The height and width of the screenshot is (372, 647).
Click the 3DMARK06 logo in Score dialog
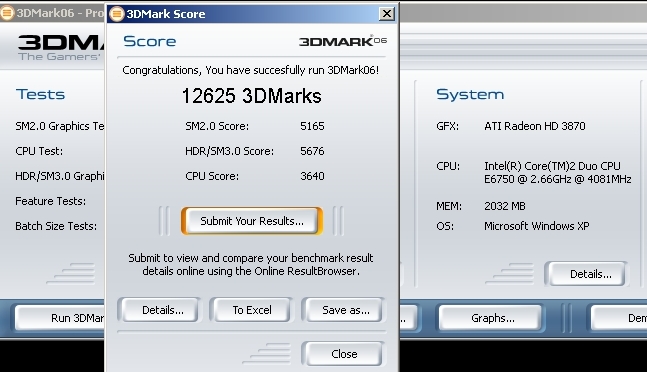click(342, 41)
